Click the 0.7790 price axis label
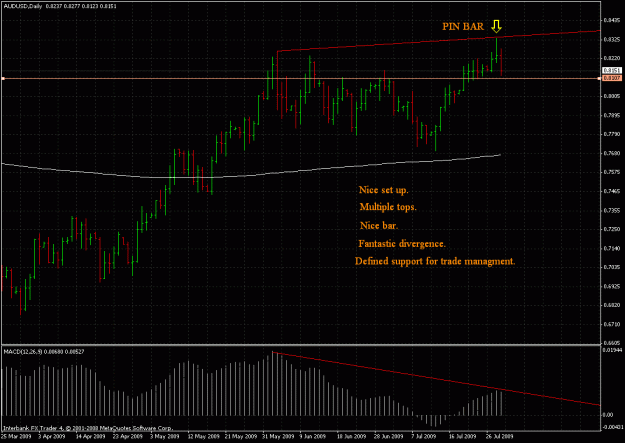This screenshot has height=443, width=625. pos(612,134)
